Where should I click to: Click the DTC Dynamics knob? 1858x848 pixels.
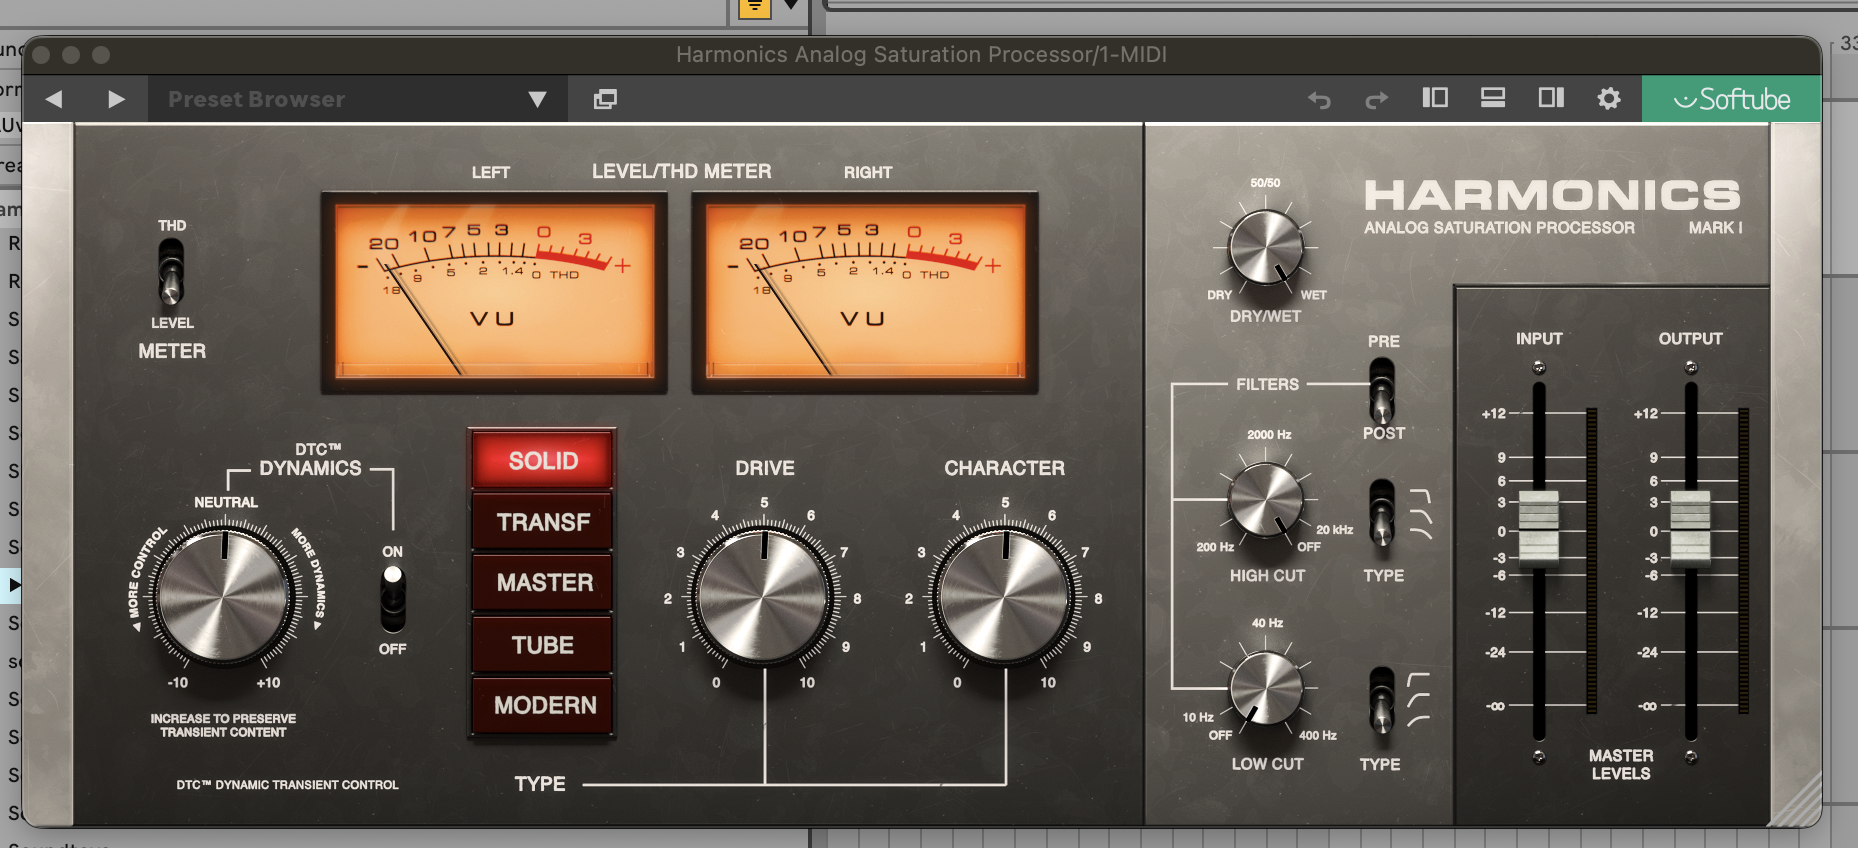click(x=224, y=596)
